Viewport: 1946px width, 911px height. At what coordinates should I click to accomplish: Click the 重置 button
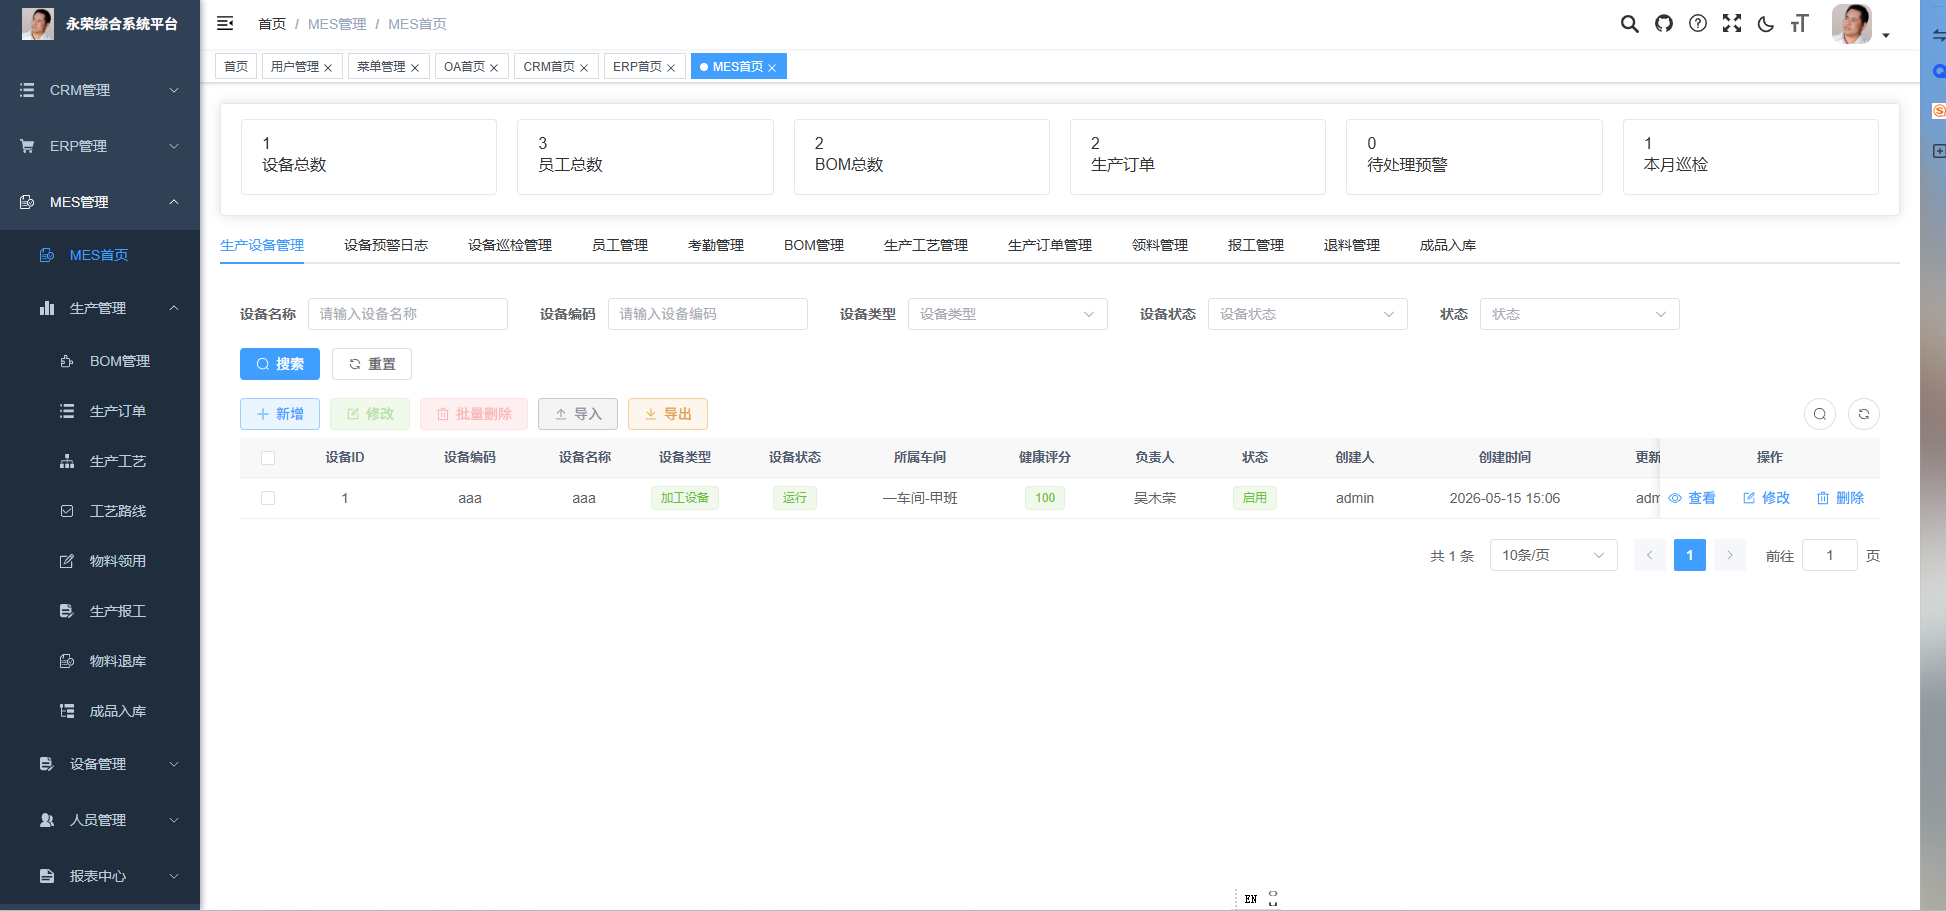pos(372,364)
